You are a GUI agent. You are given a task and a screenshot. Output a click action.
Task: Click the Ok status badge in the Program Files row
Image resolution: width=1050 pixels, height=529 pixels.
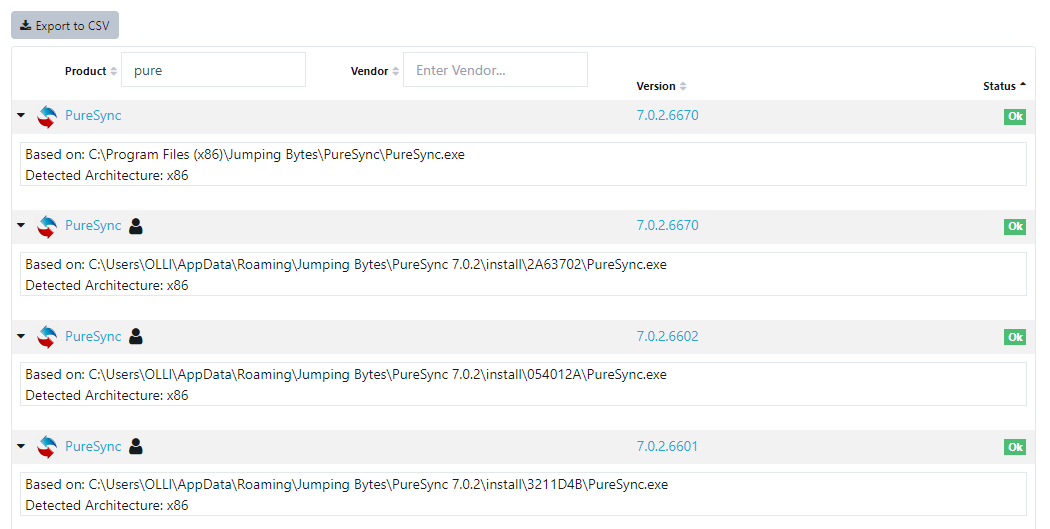(x=1015, y=117)
